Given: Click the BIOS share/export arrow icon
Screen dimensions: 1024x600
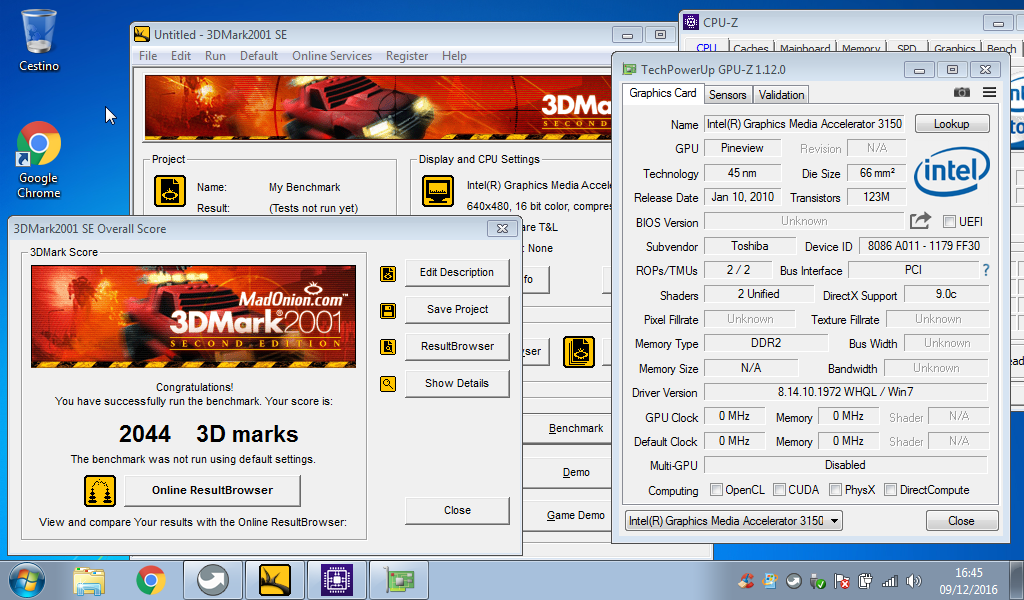Looking at the screenshot, I should 920,221.
